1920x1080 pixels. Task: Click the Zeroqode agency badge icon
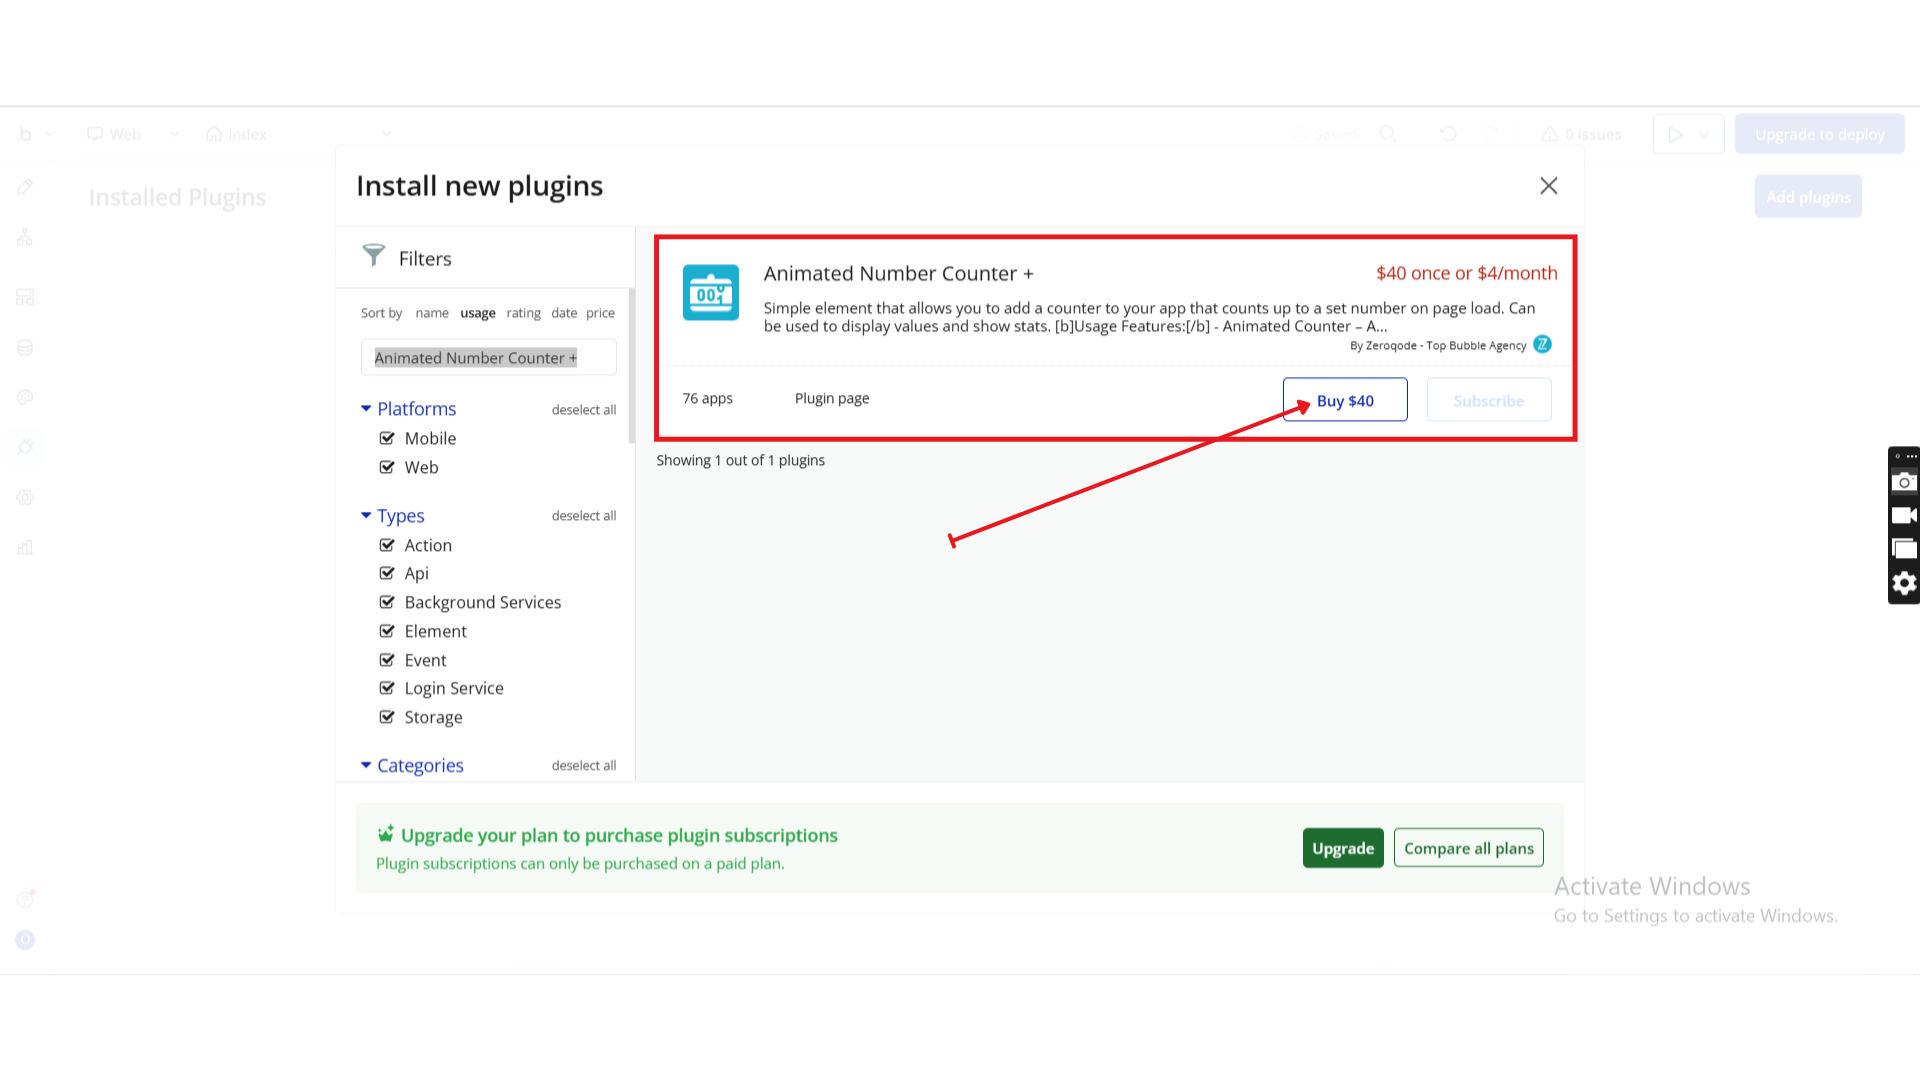point(1542,345)
